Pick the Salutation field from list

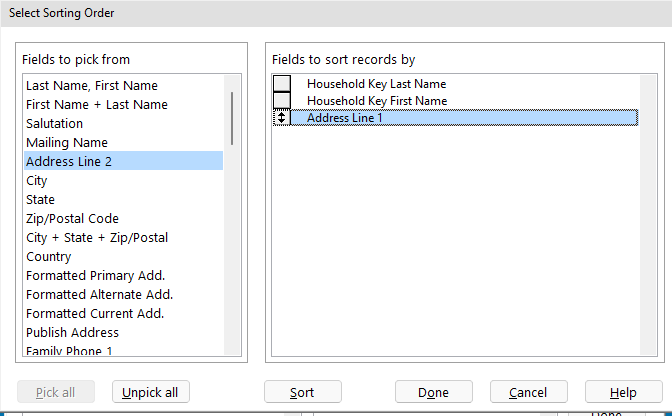point(55,124)
